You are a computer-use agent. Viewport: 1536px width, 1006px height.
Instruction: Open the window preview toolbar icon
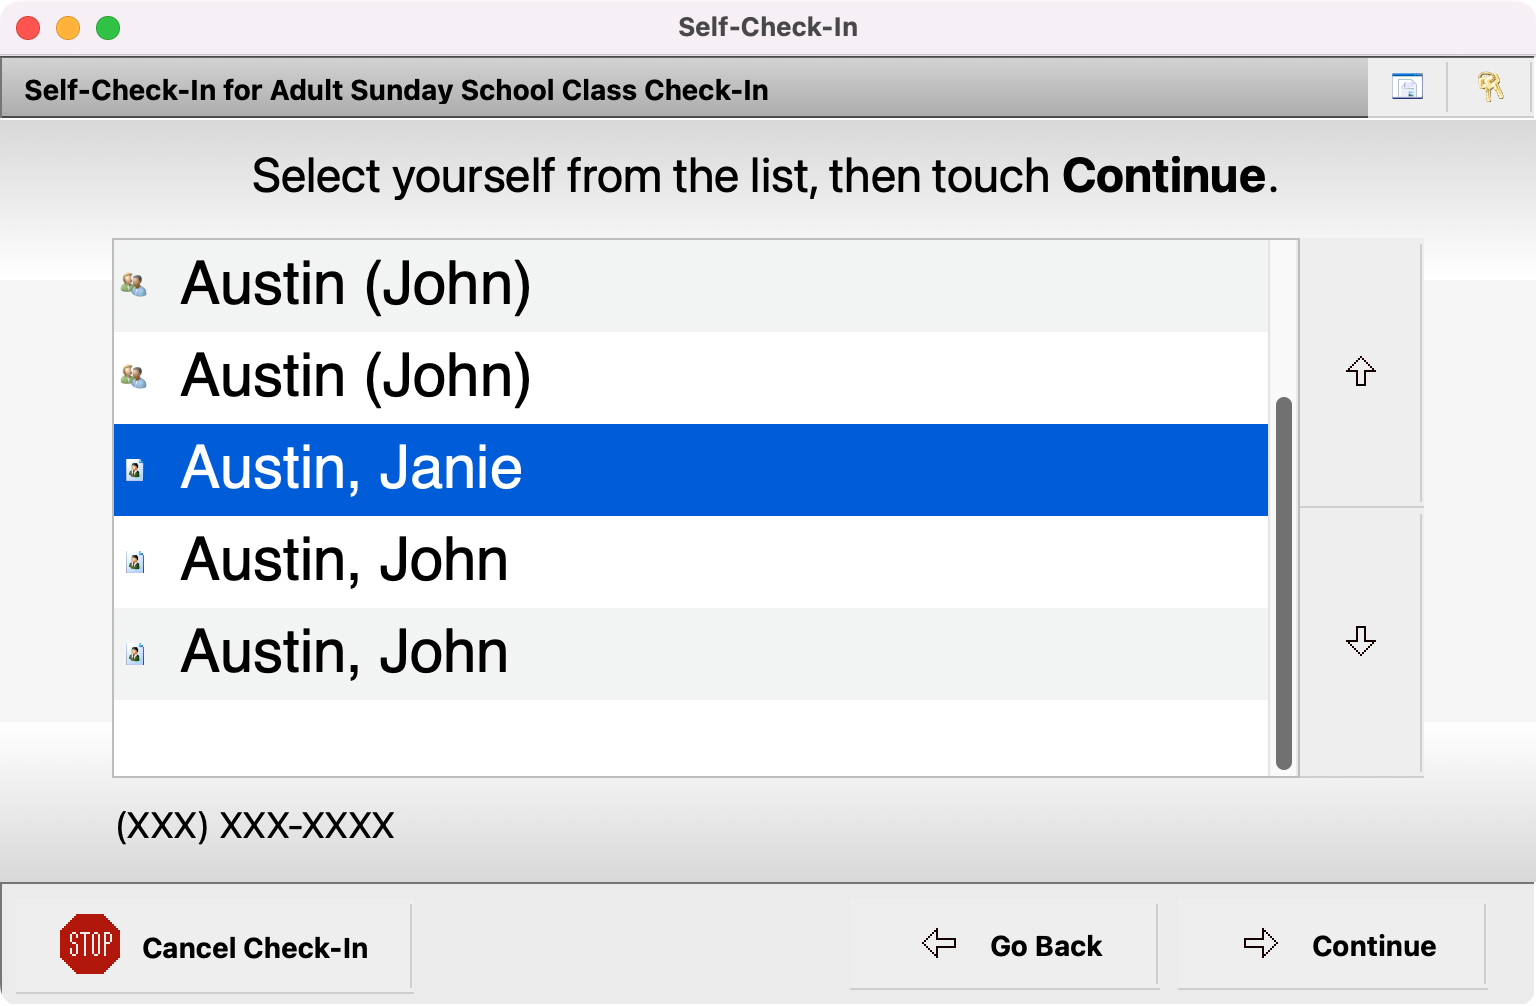1406,87
